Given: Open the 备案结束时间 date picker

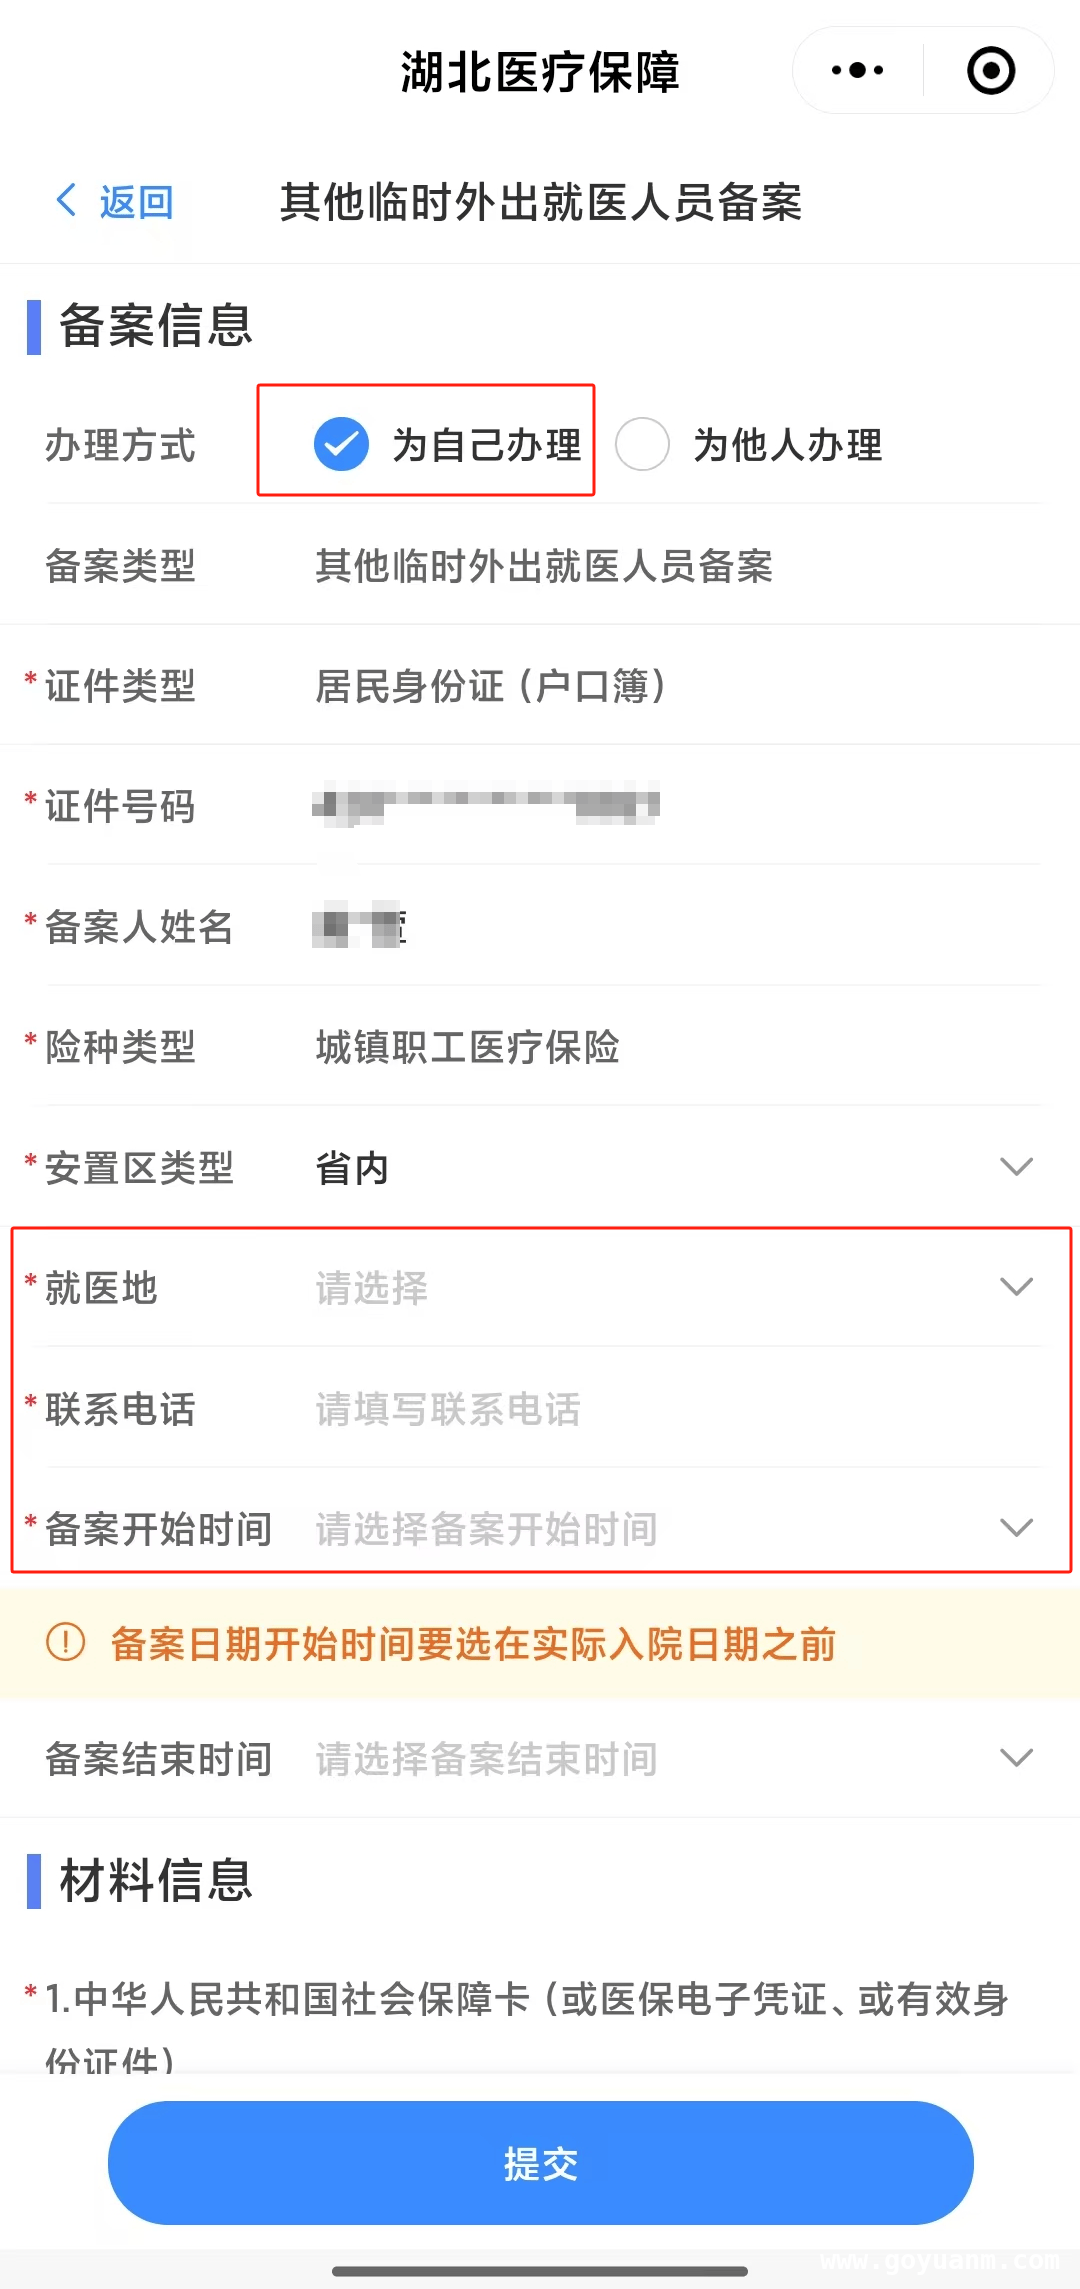Looking at the screenshot, I should [x=540, y=1758].
